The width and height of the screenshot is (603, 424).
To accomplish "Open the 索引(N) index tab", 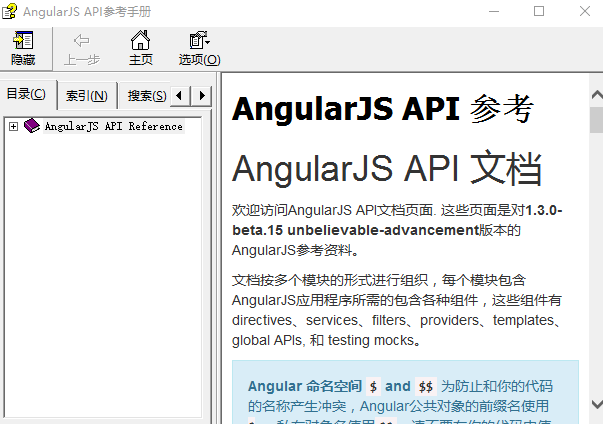I will [x=87, y=96].
